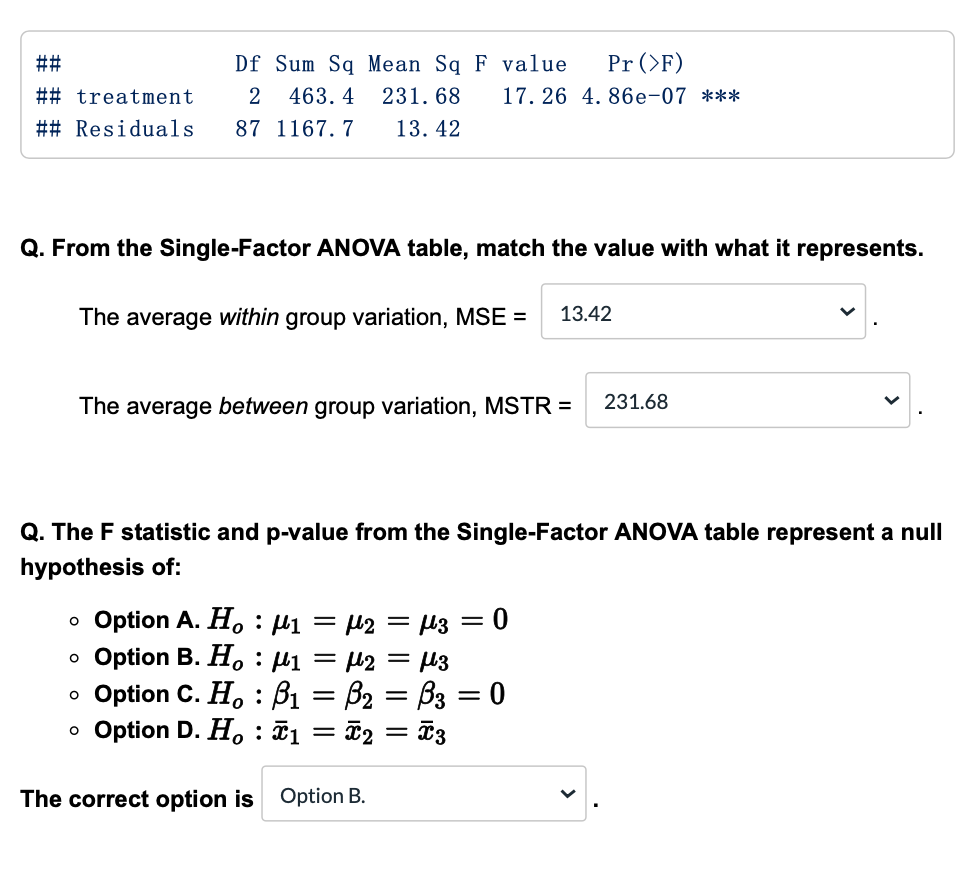Viewport: 978px width, 878px height.
Task: Click the chevron on the Option B dropdown
Action: [x=568, y=793]
